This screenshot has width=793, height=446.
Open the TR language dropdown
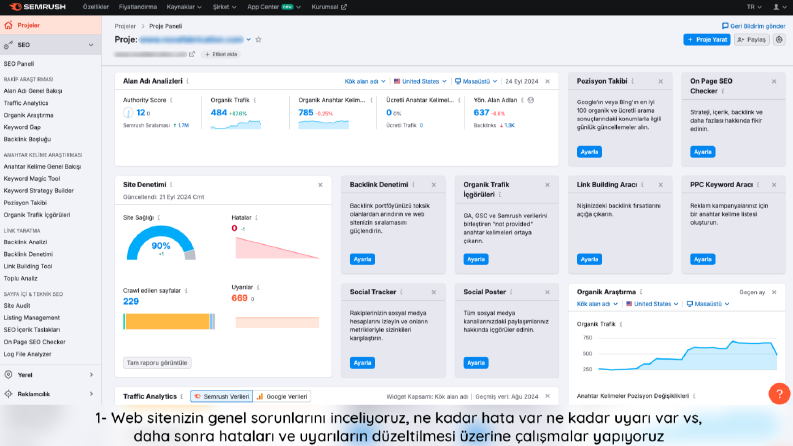[x=754, y=7]
